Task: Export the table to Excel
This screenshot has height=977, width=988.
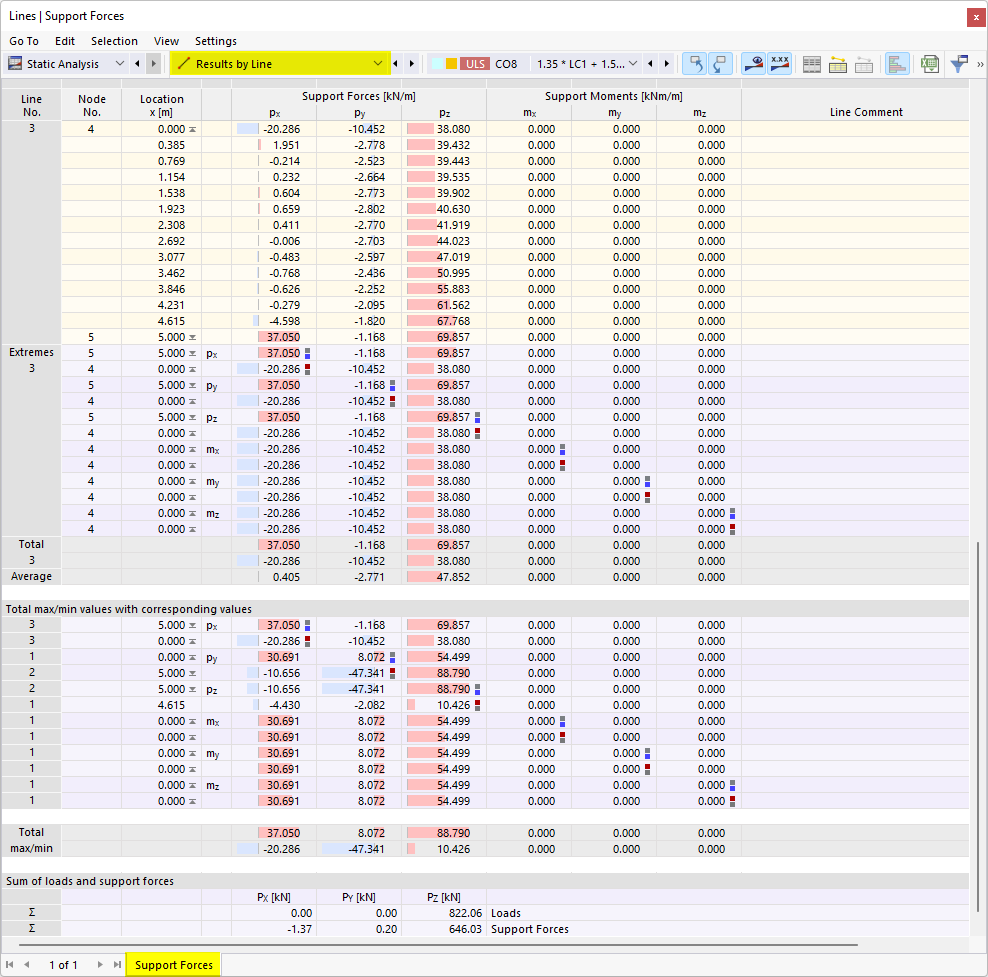Action: (930, 63)
